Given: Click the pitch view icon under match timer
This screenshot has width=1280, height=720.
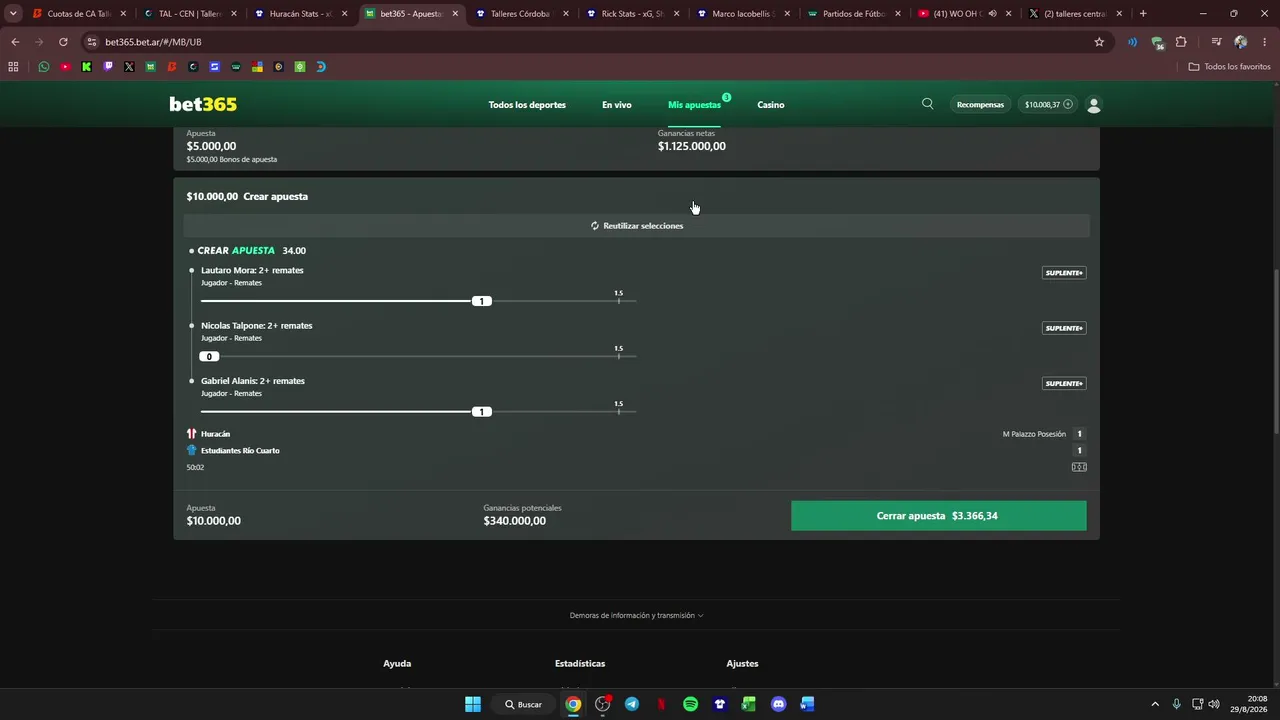Looking at the screenshot, I should (1079, 467).
